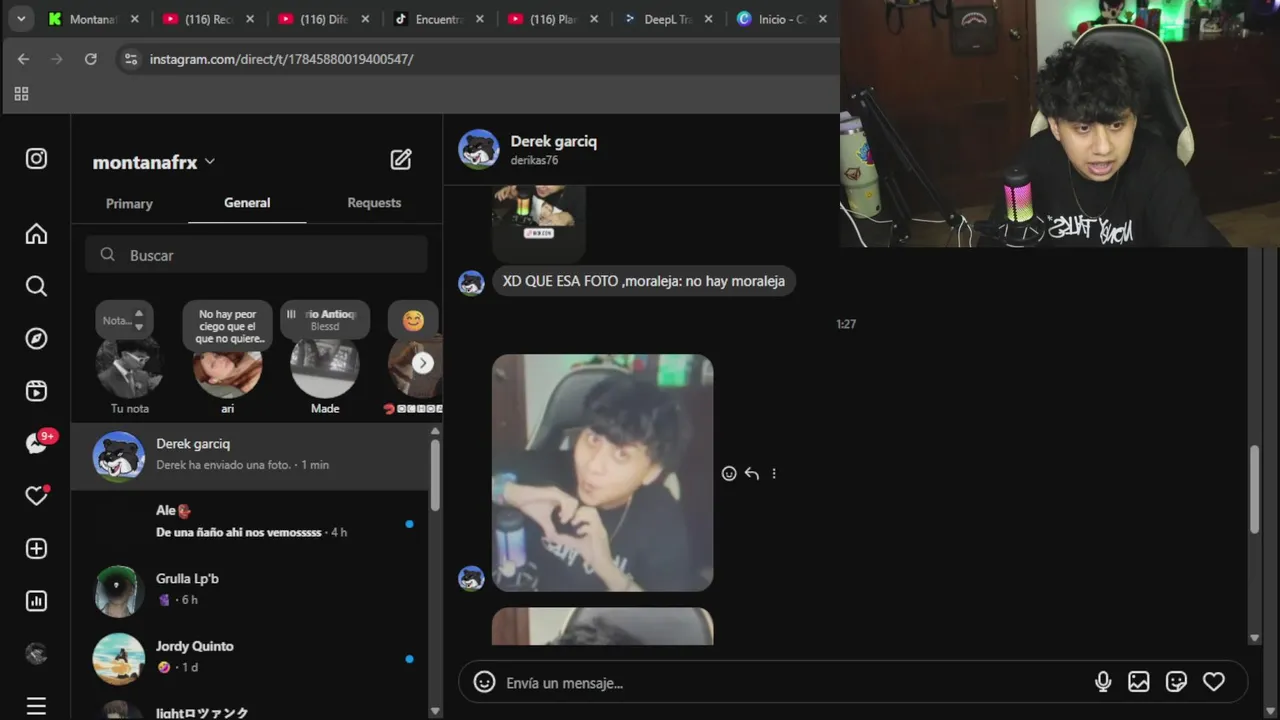Open the Grulla Lp'b conversation
Screen dimensions: 1280x720
click(250, 591)
